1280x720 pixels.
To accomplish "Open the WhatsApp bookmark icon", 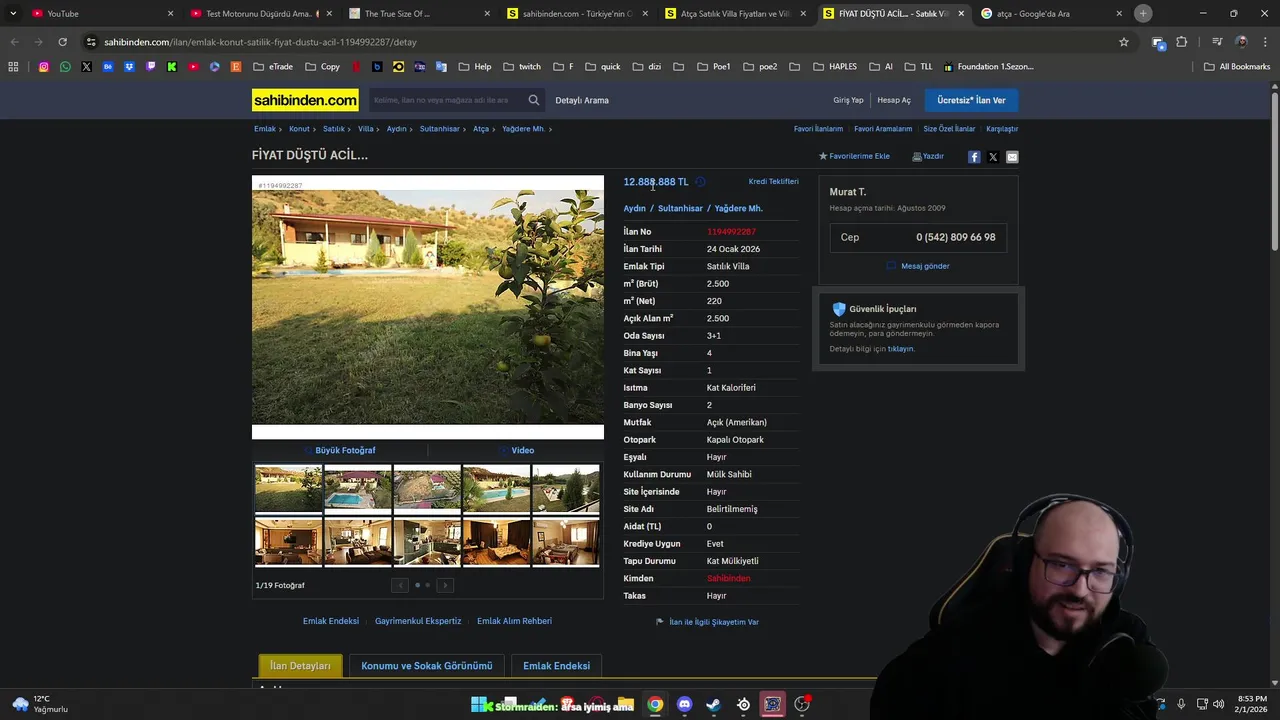I will tap(65, 67).
